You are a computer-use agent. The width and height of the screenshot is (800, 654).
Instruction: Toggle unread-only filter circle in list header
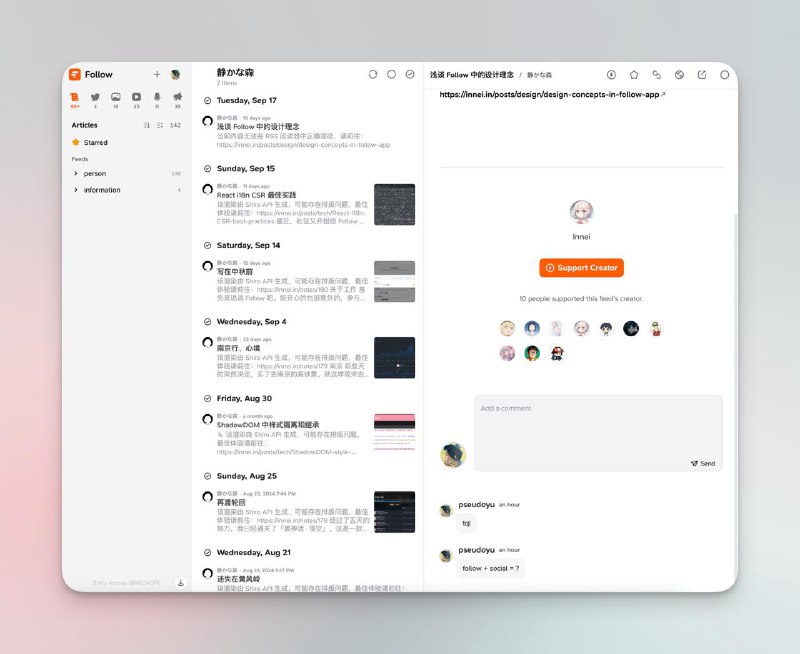pos(391,74)
